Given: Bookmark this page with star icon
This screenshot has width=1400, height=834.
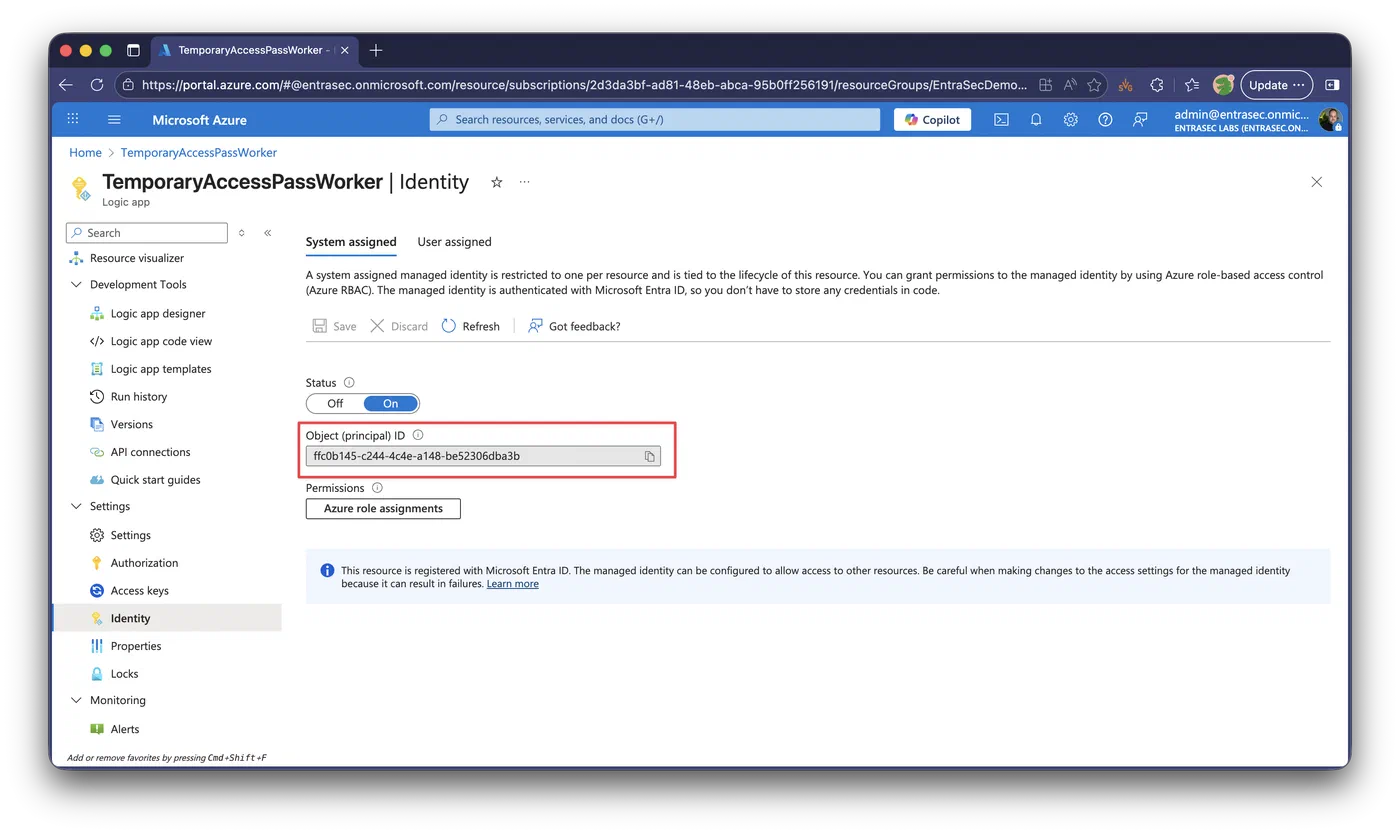Looking at the screenshot, I should pos(1094,85).
